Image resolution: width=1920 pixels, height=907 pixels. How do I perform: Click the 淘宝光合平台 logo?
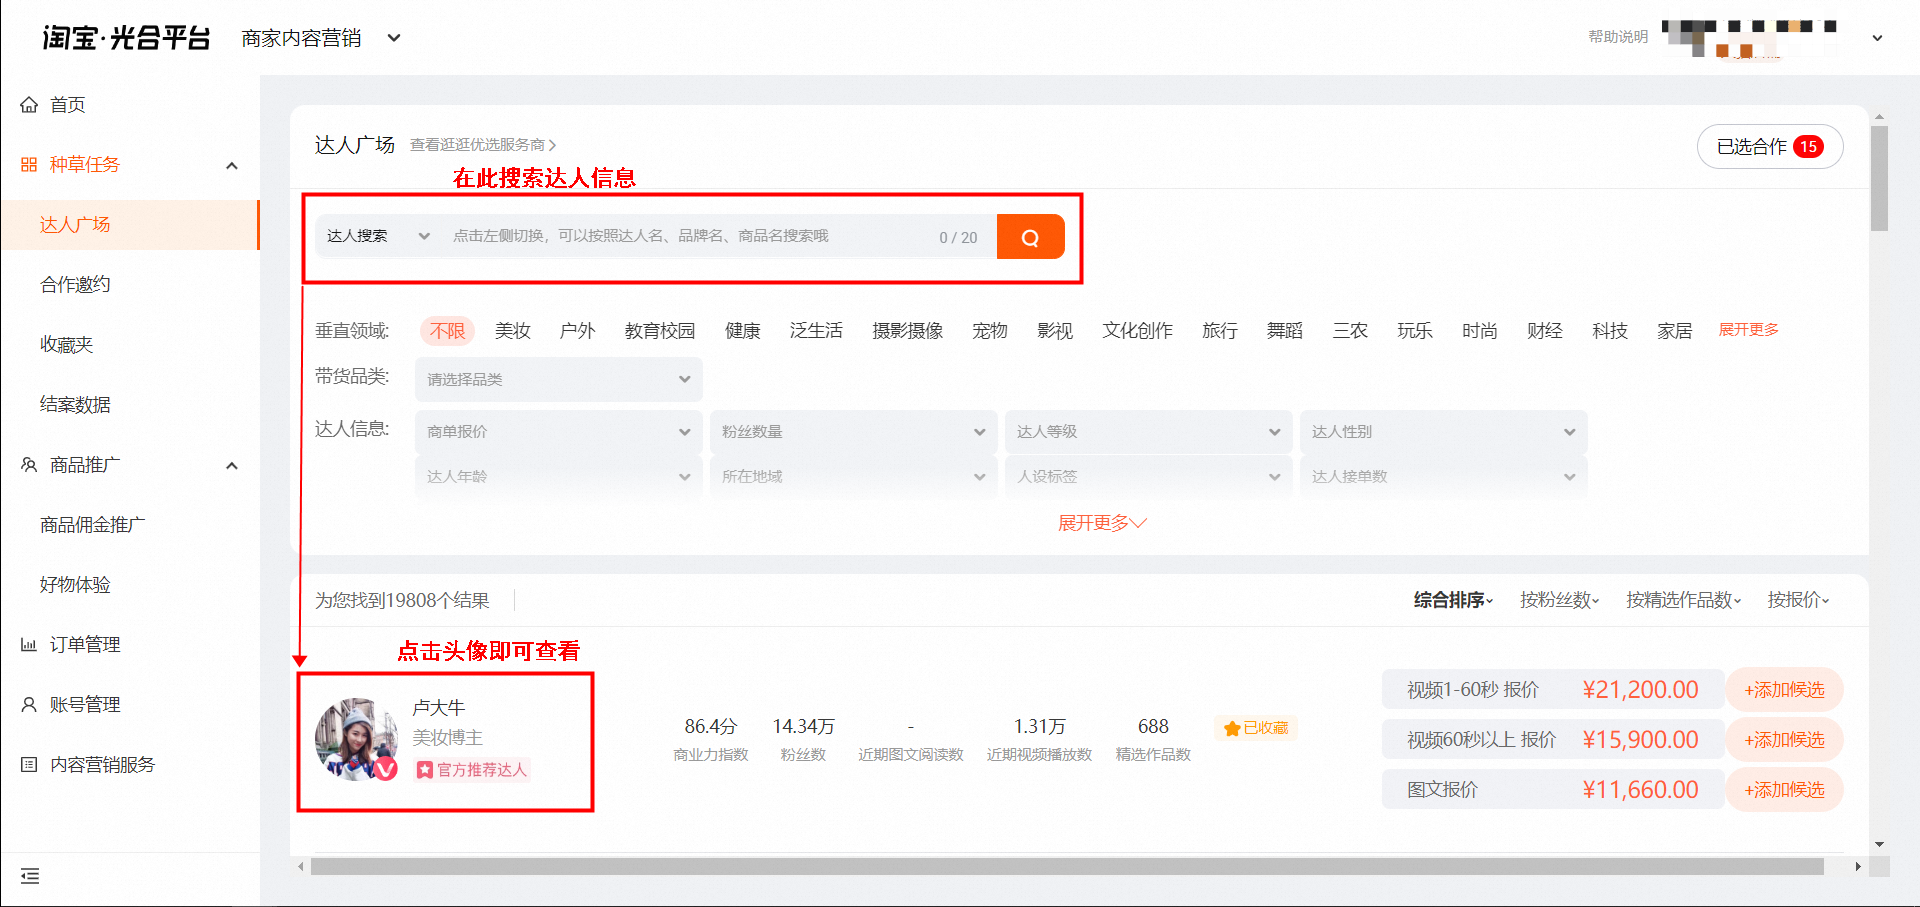(126, 38)
